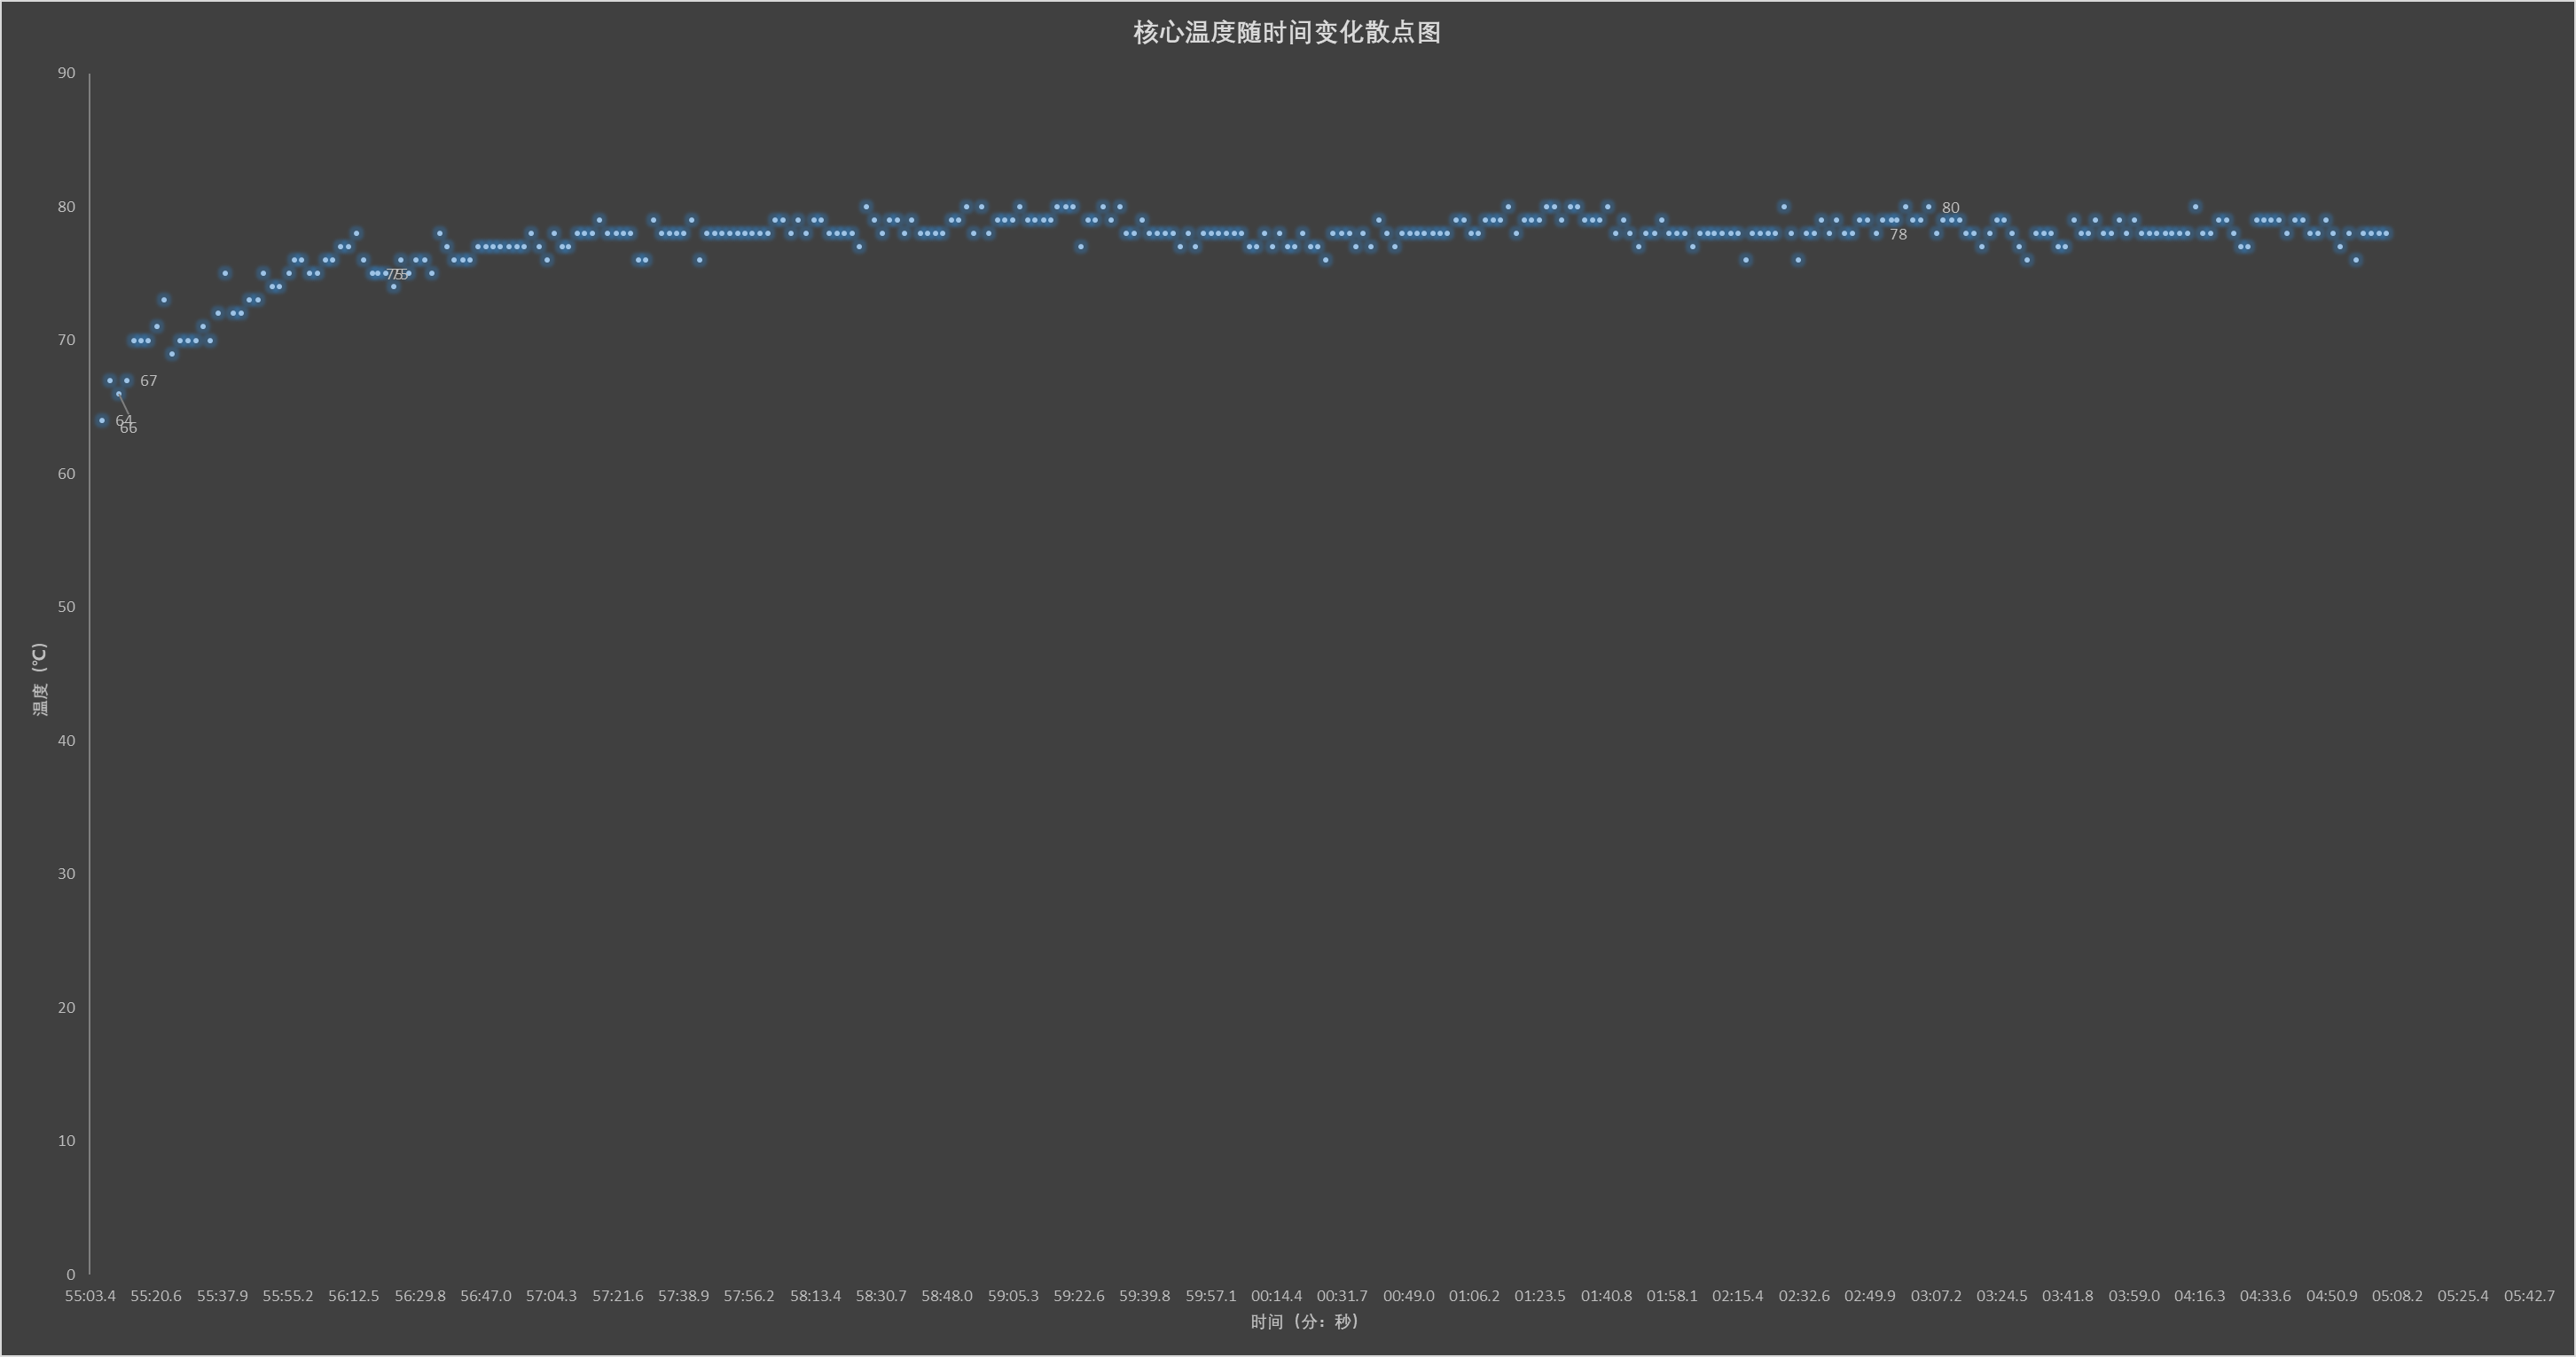Click x-axis tick label 03:07.2
The image size is (2576, 1357).
click(1935, 1296)
